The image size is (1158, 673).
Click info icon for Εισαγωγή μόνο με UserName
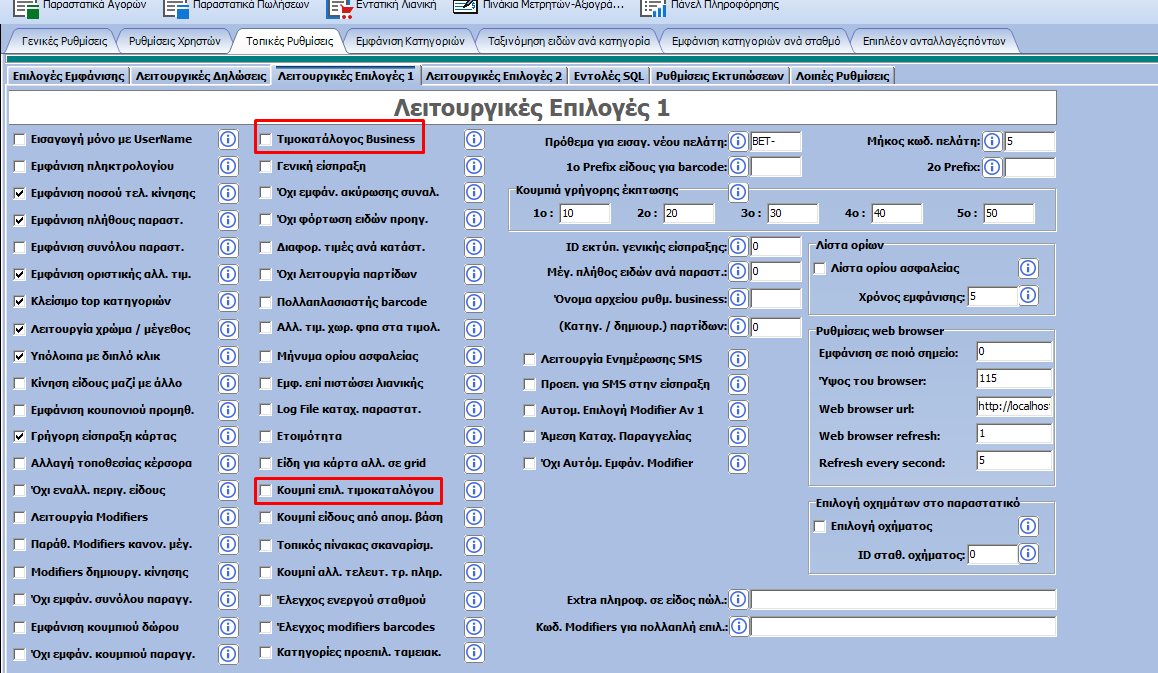coord(228,139)
